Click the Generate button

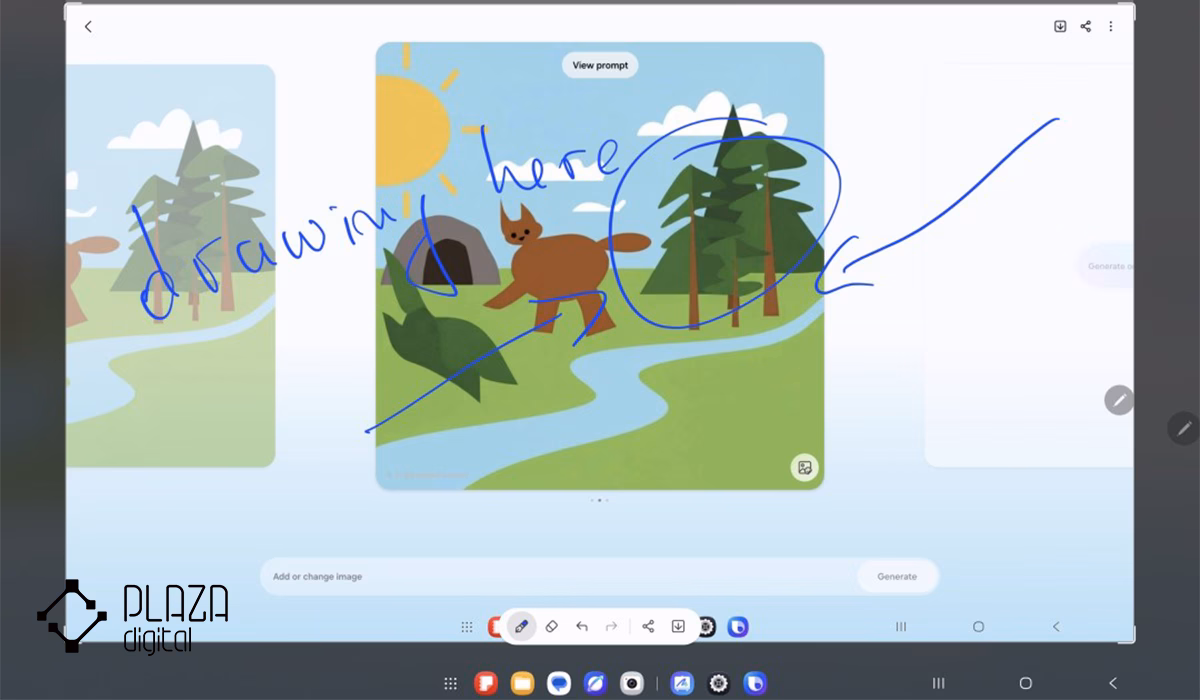point(897,577)
